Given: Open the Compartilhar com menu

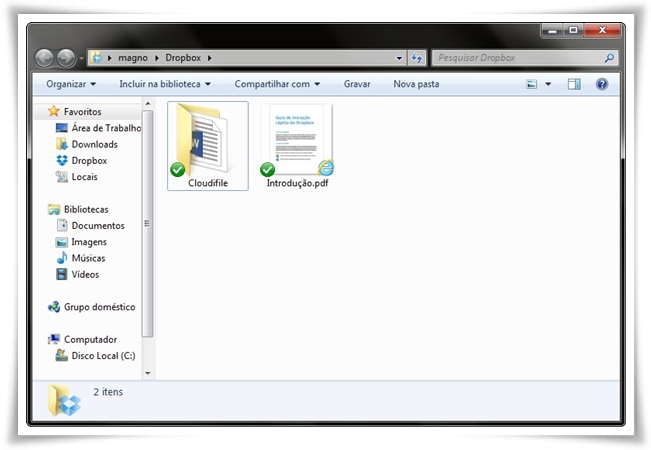Looking at the screenshot, I should [277, 84].
